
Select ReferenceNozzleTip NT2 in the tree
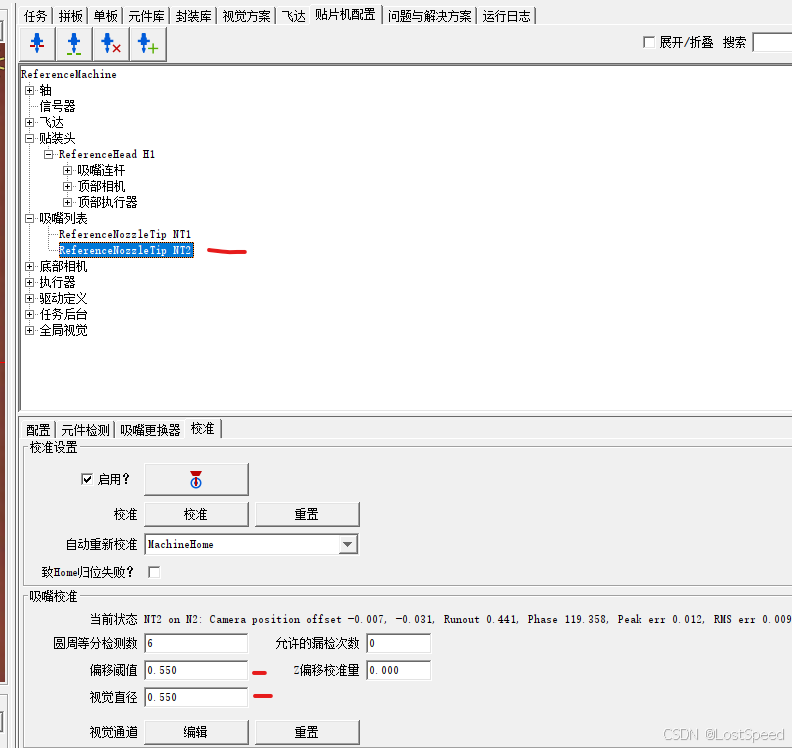(126, 251)
